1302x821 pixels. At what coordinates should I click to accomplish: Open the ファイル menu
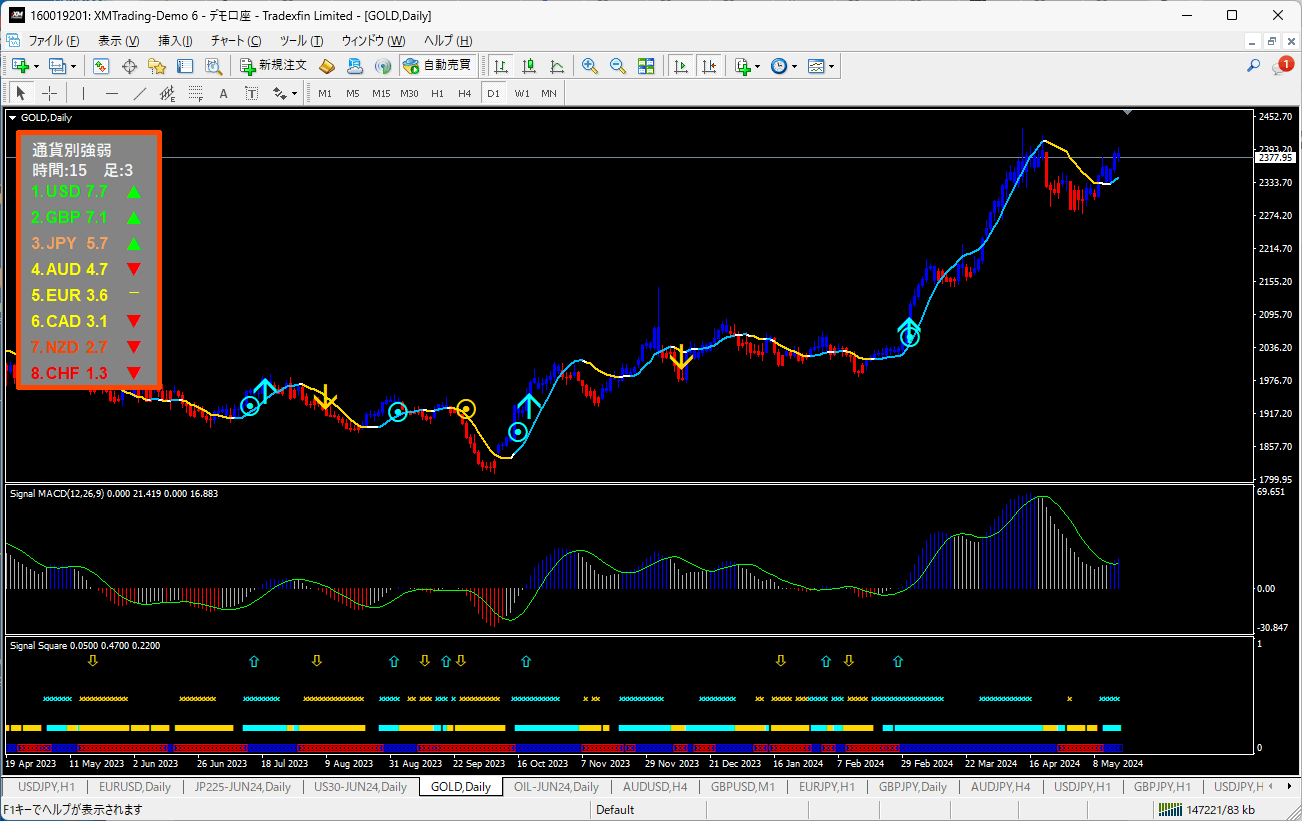(54, 41)
